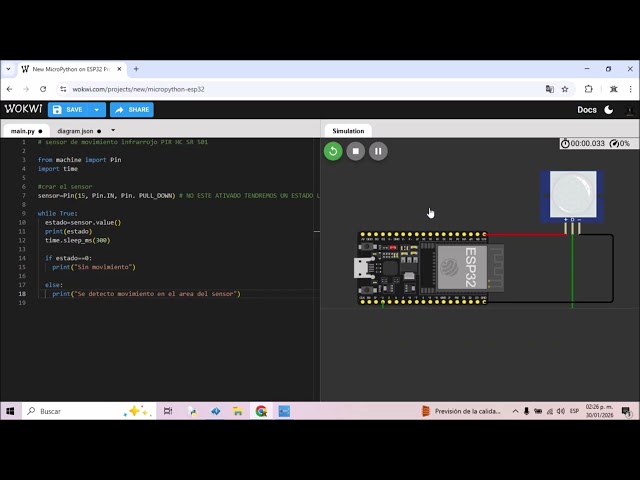This screenshot has width=640, height=480.
Task: Open the notifications center icon
Action: pos(626,411)
